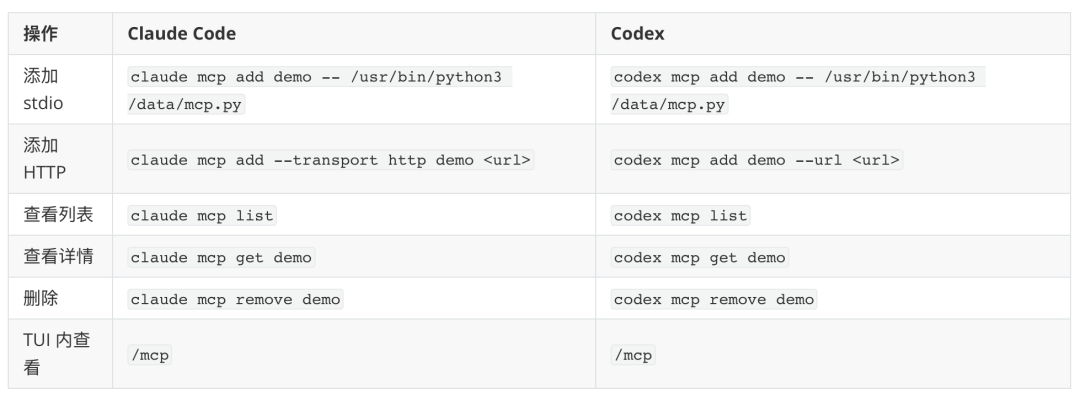
Task: Click the 操作 column header
Action: click(x=41, y=34)
